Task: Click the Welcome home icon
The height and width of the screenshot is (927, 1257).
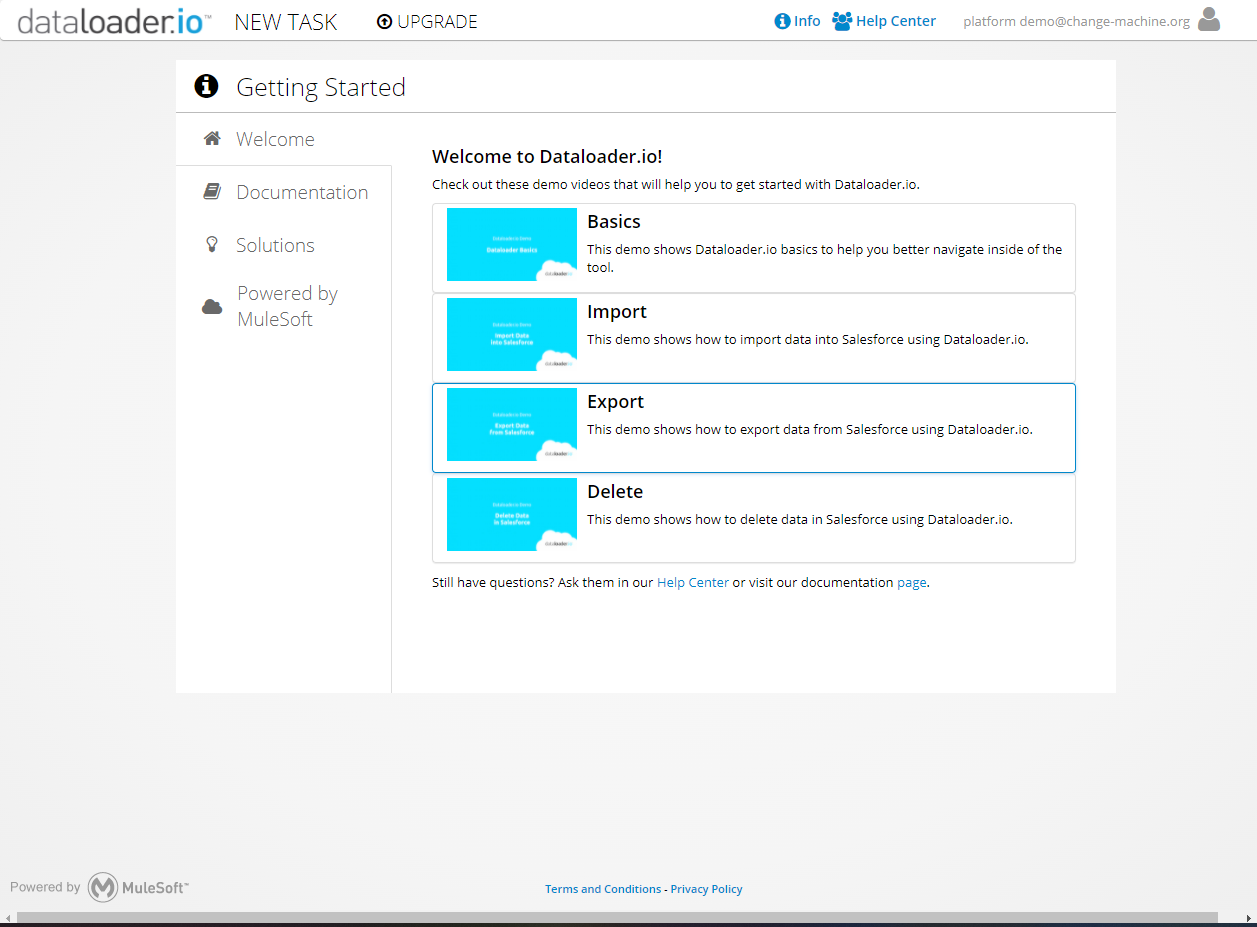Action: (x=212, y=139)
